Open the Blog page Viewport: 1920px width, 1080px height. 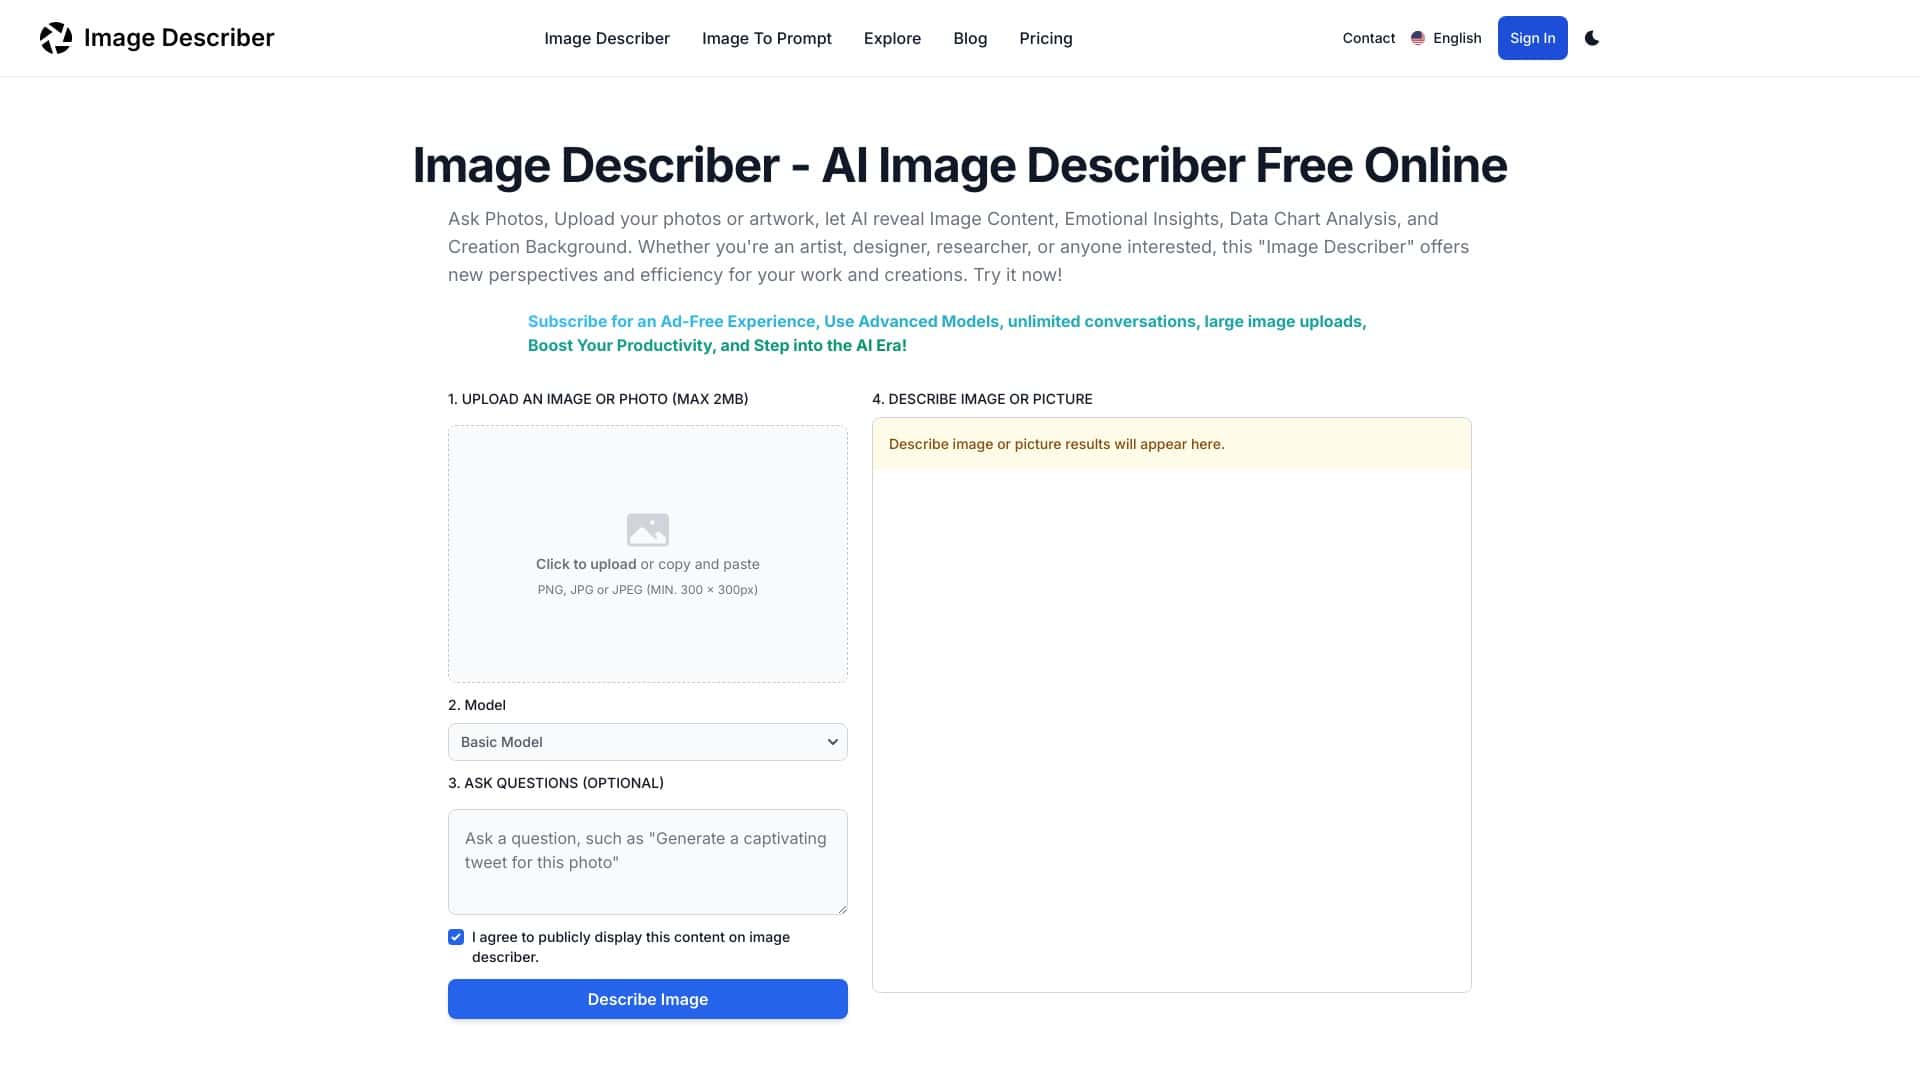point(970,38)
